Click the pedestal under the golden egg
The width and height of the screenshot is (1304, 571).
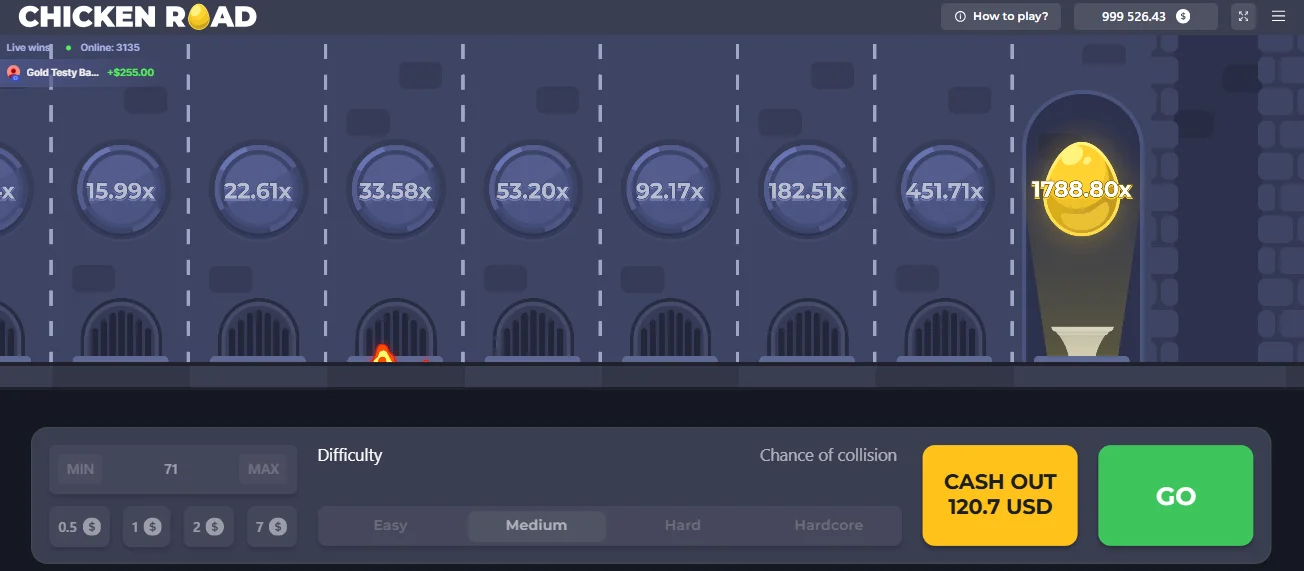point(1081,342)
